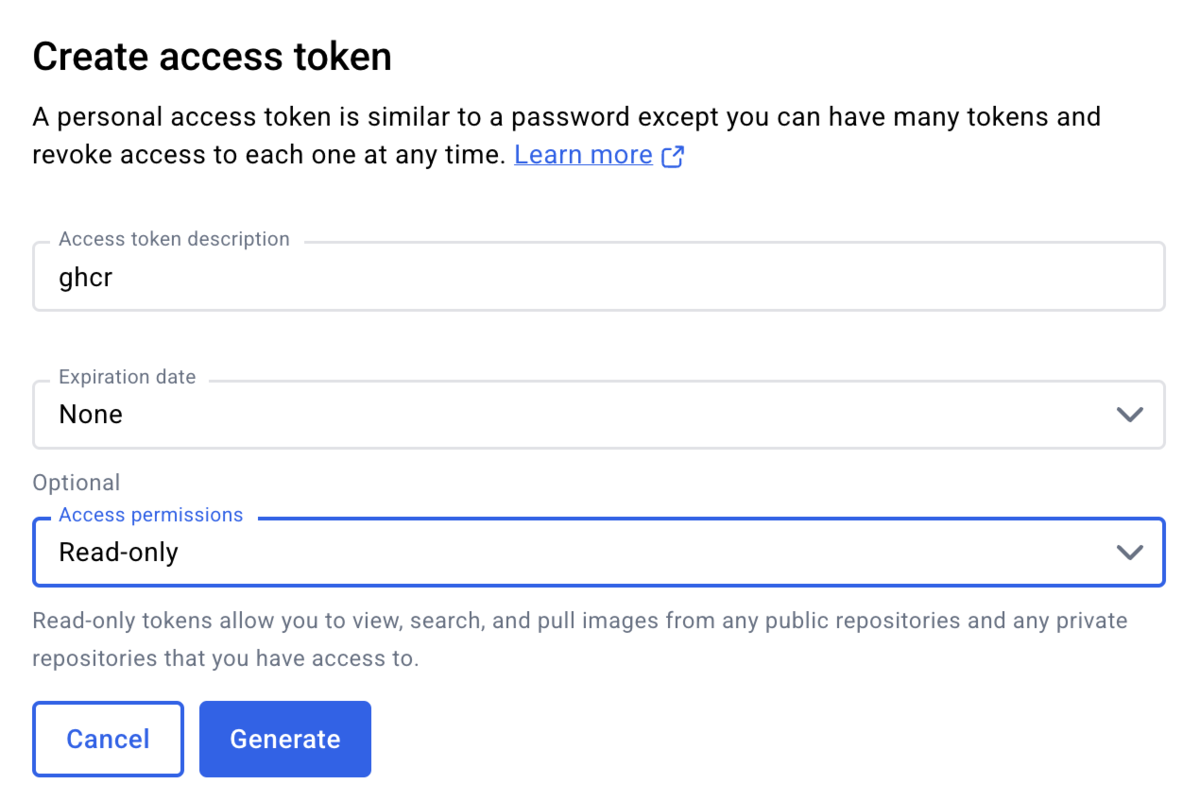
Task: Click the external link icon beside Learn more
Action: point(673,156)
